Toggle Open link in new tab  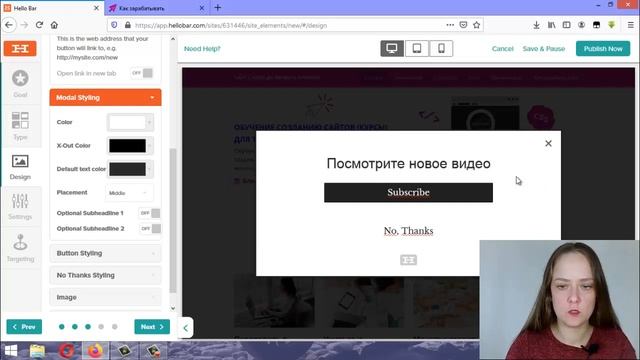[x=142, y=73]
